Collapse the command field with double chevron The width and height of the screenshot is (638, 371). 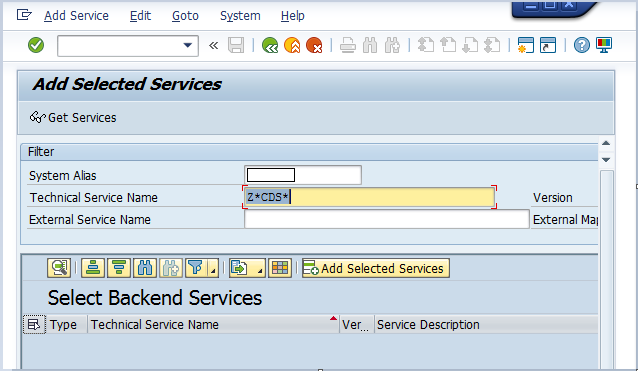(214, 45)
